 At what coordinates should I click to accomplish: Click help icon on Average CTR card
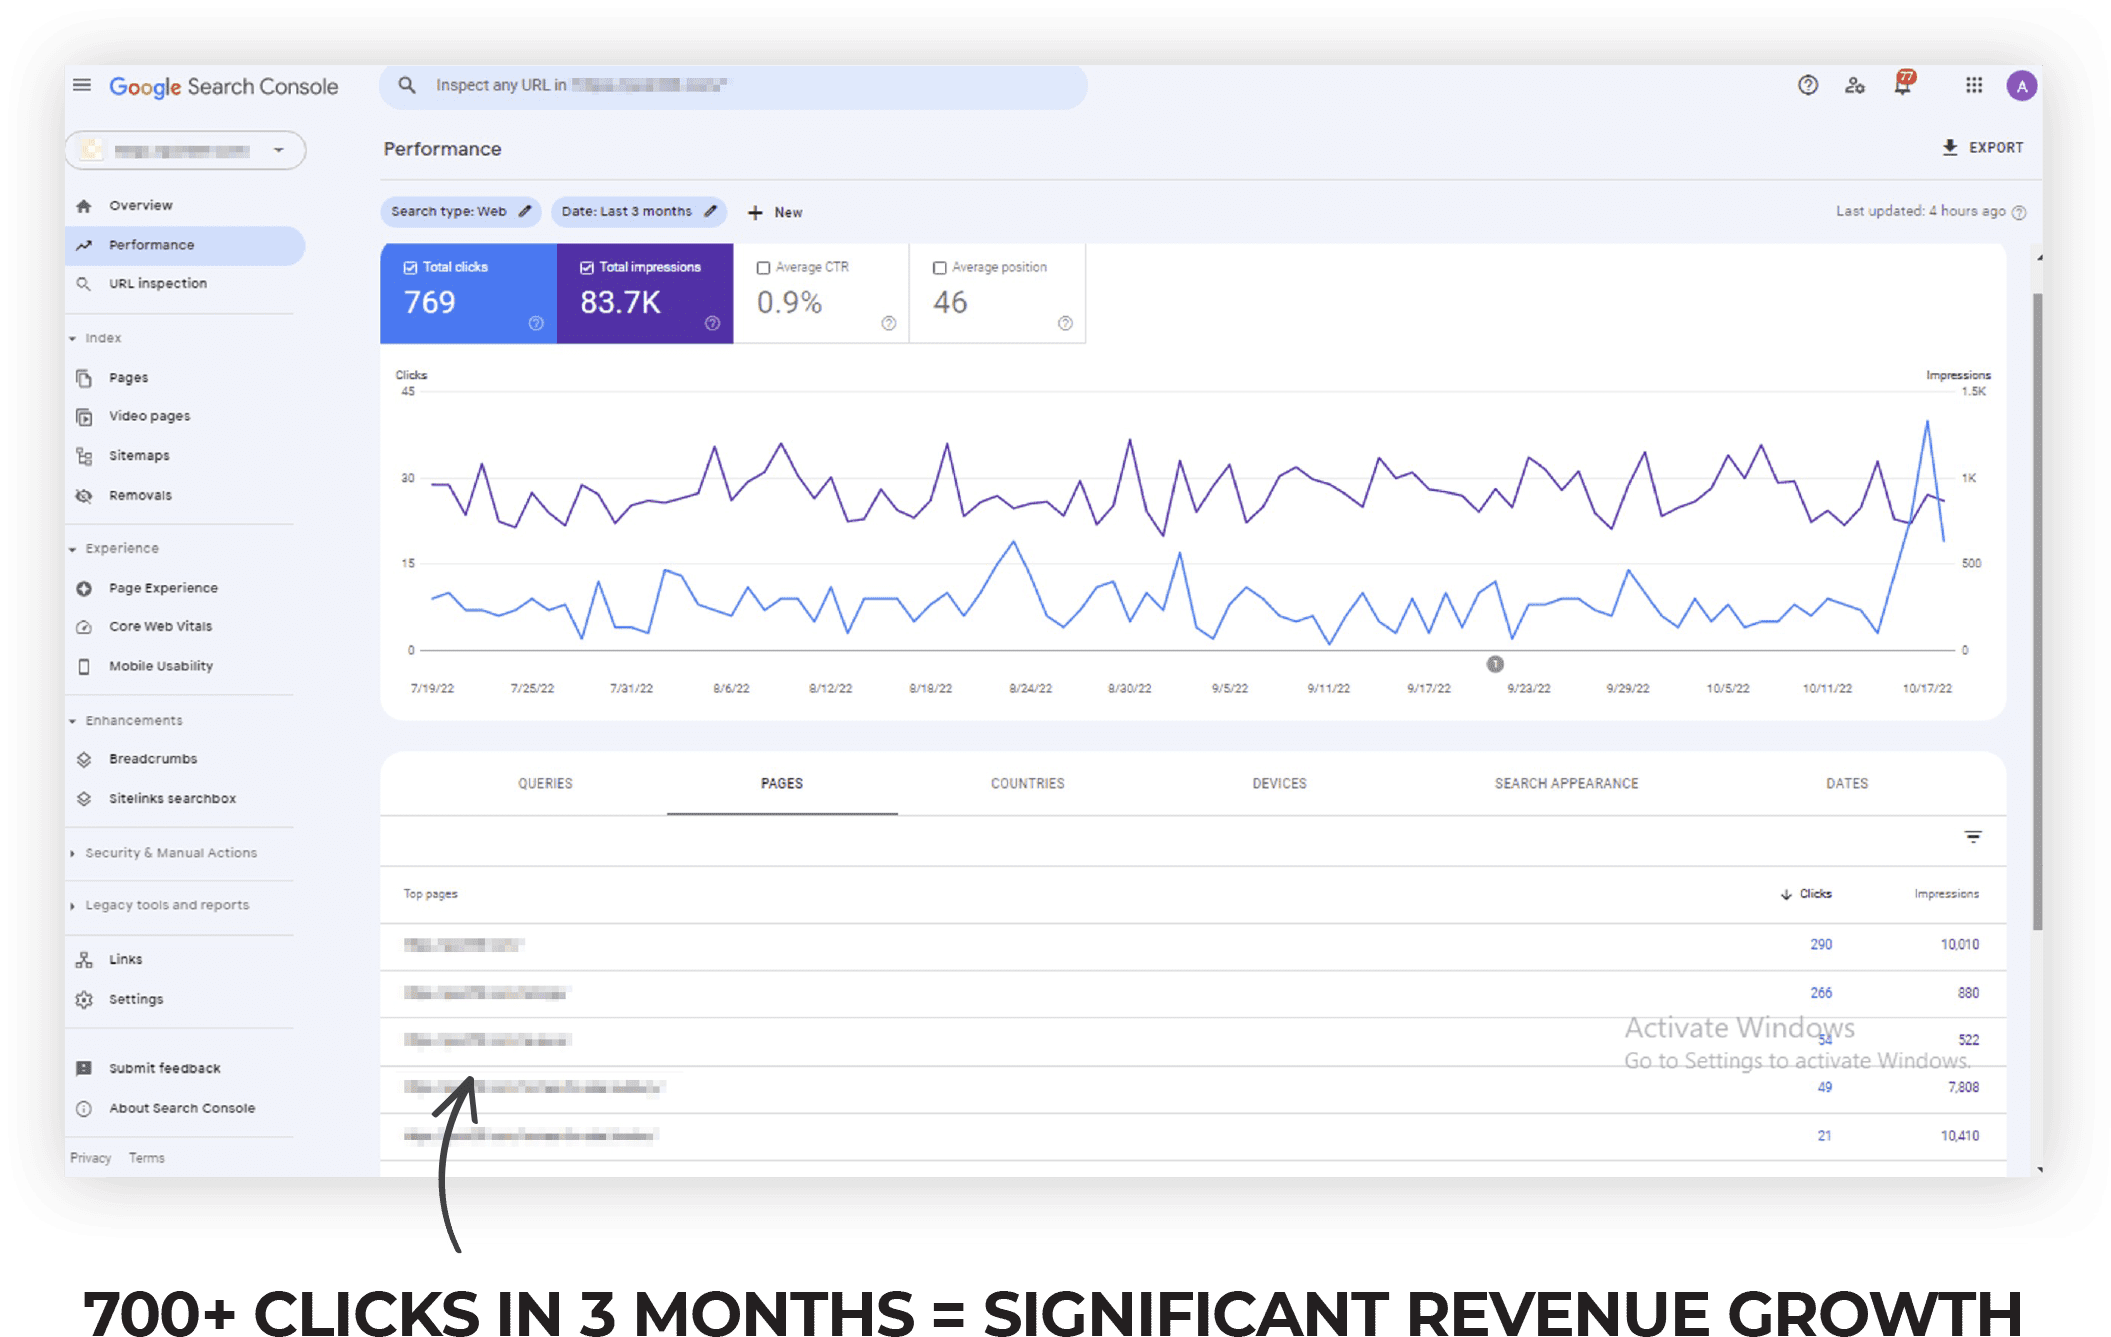pos(888,323)
